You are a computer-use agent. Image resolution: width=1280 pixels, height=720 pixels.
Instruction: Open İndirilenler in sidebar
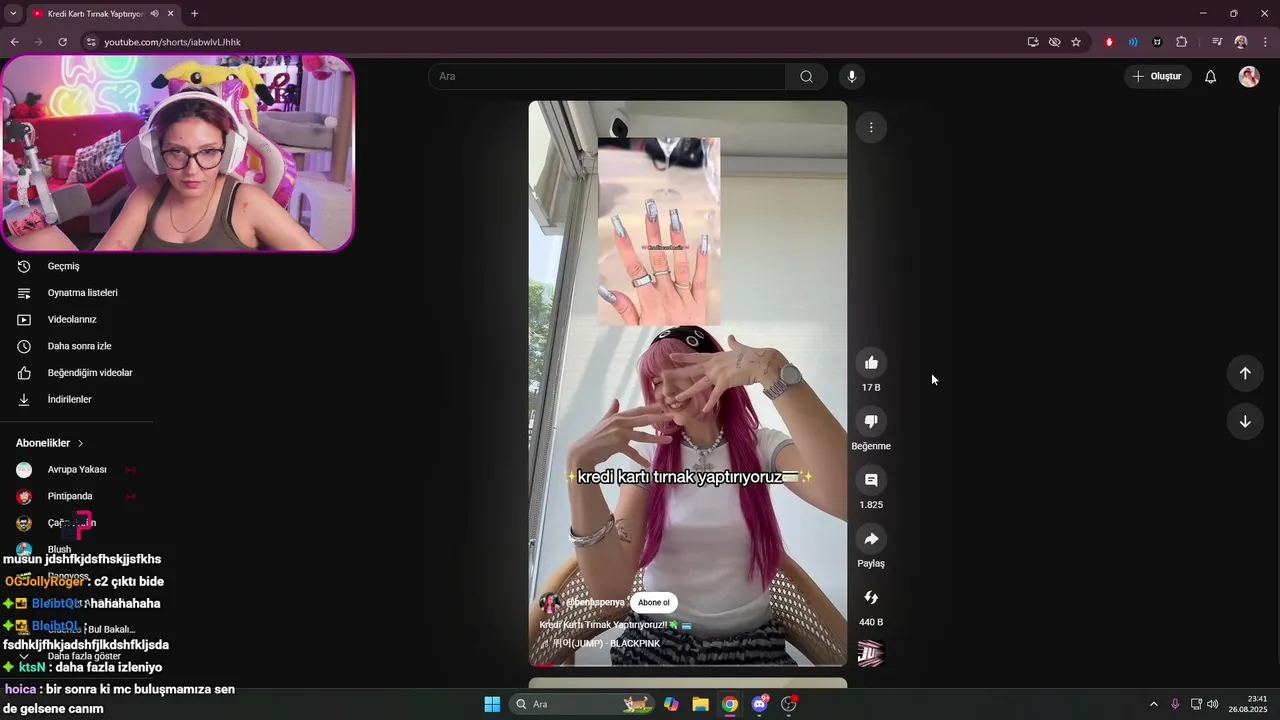(x=69, y=400)
